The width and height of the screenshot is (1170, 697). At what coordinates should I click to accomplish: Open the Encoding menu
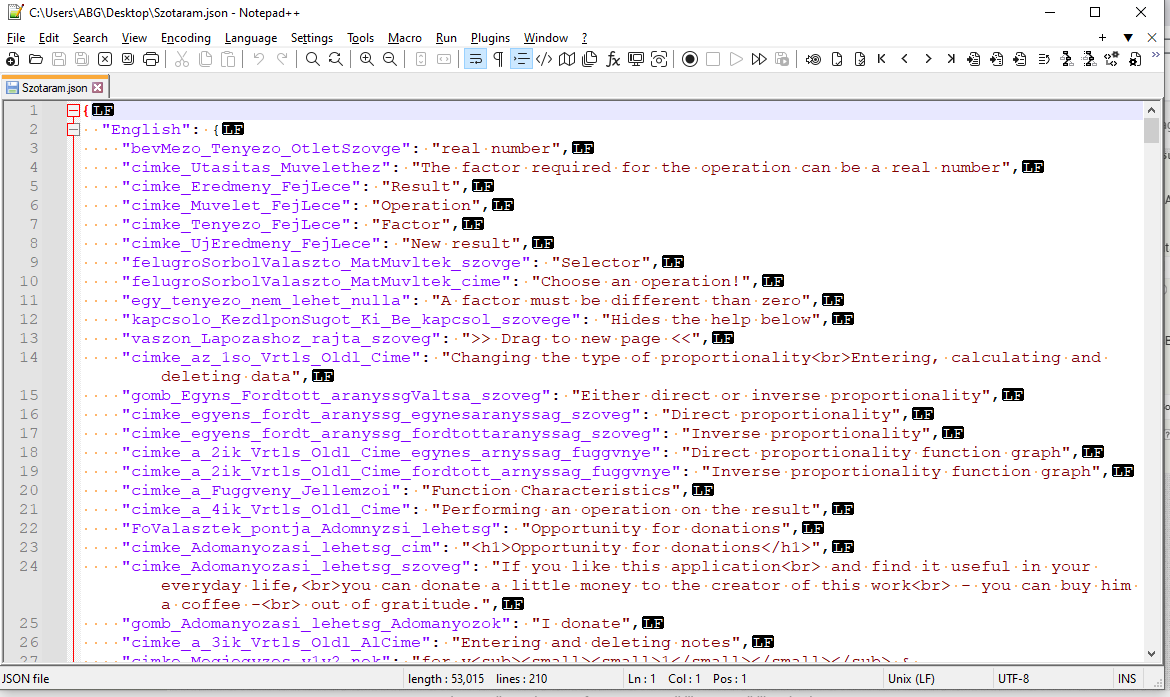click(186, 38)
